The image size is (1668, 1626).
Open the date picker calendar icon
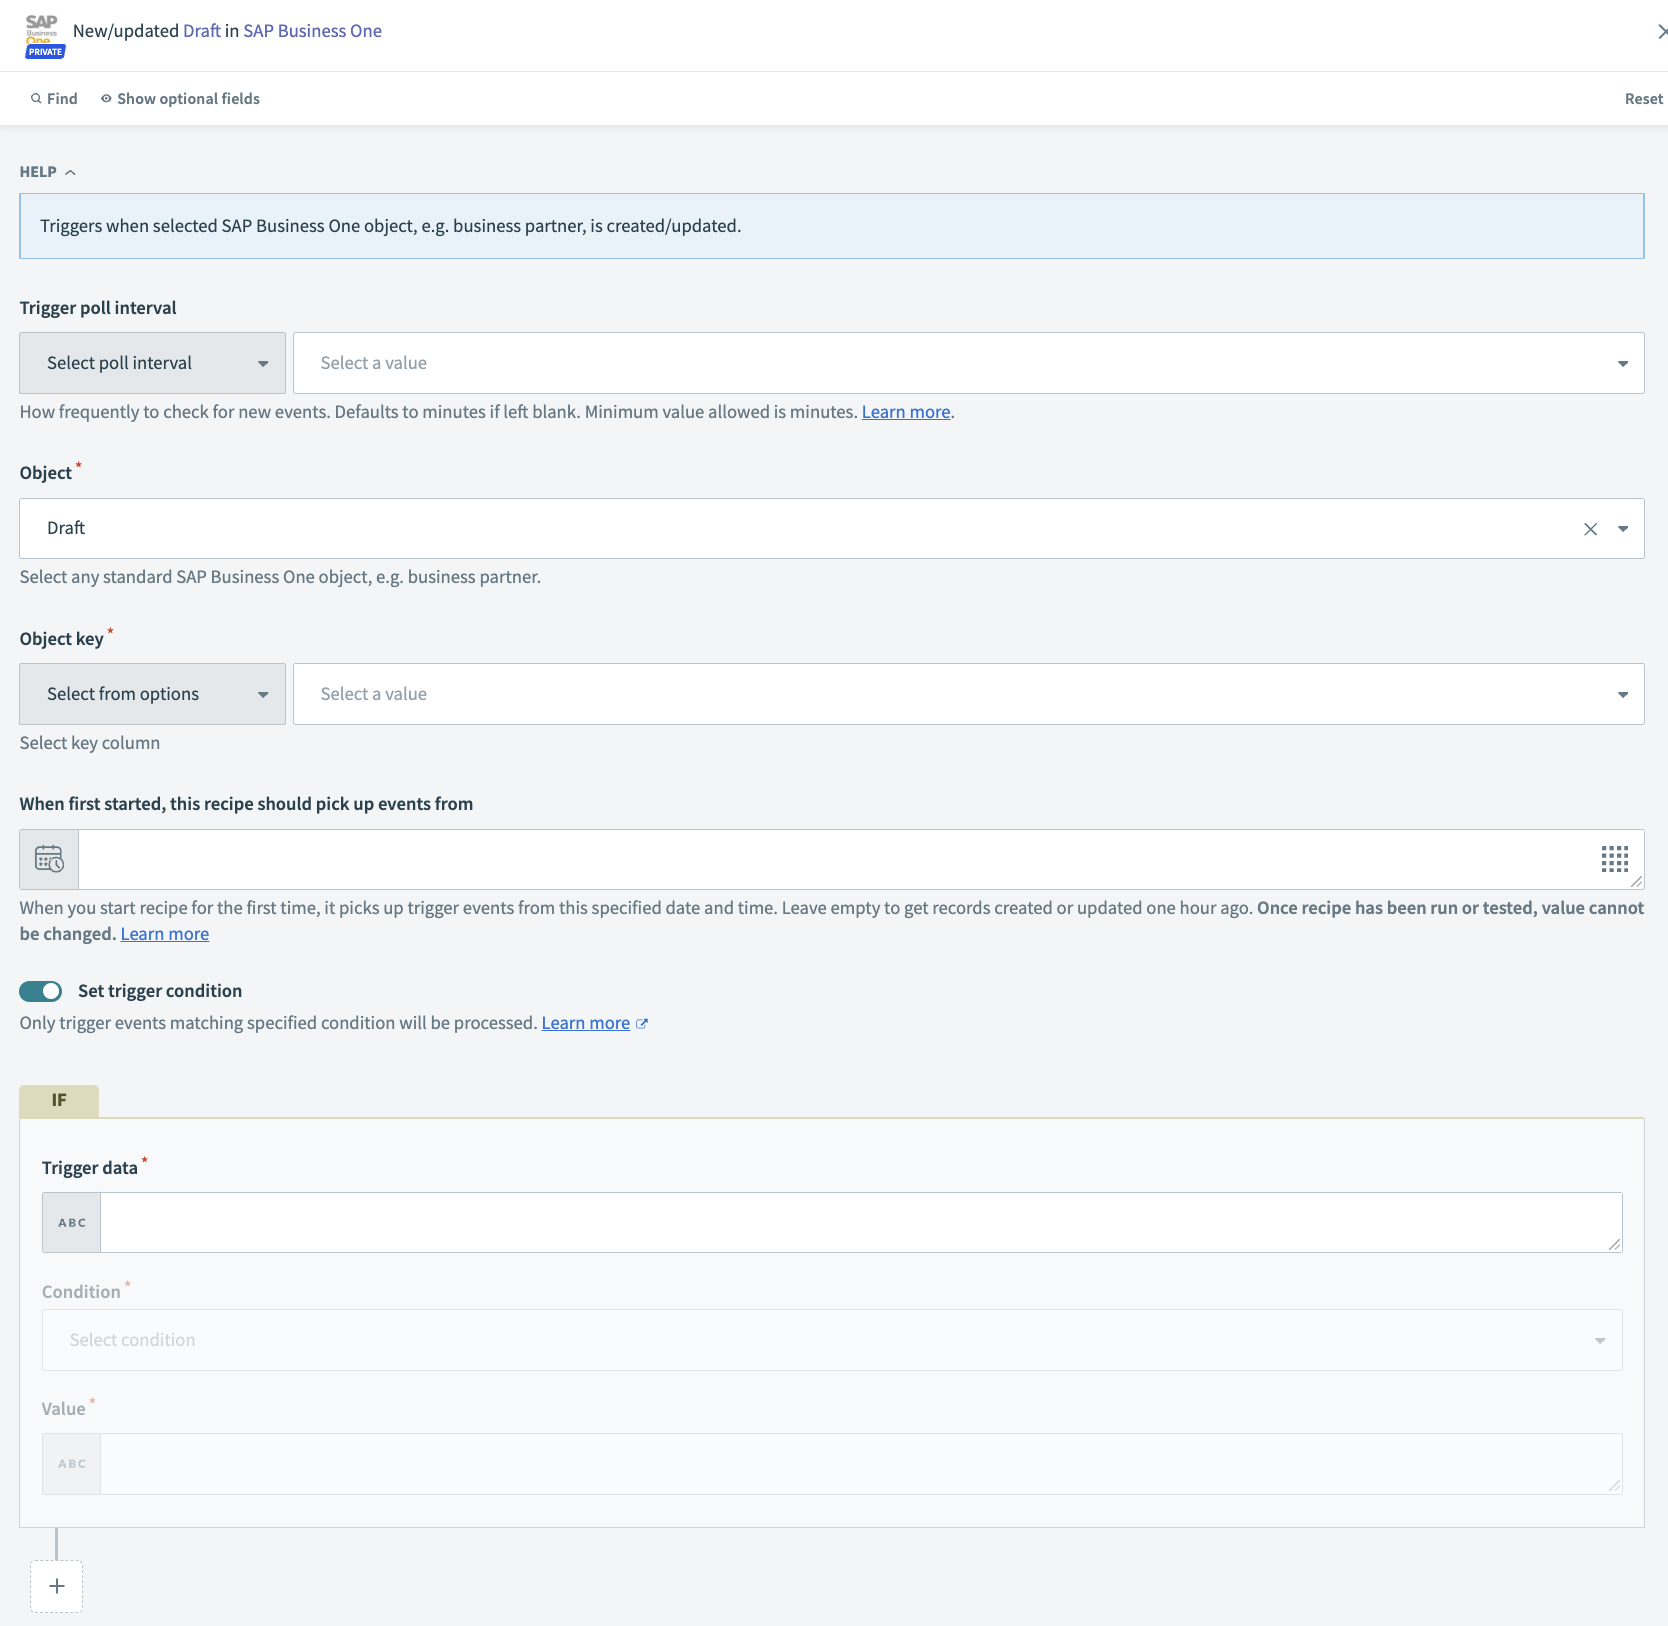[47, 858]
